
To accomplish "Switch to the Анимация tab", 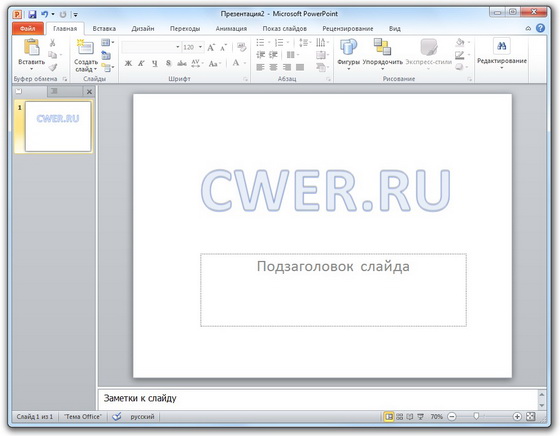I will [x=231, y=29].
